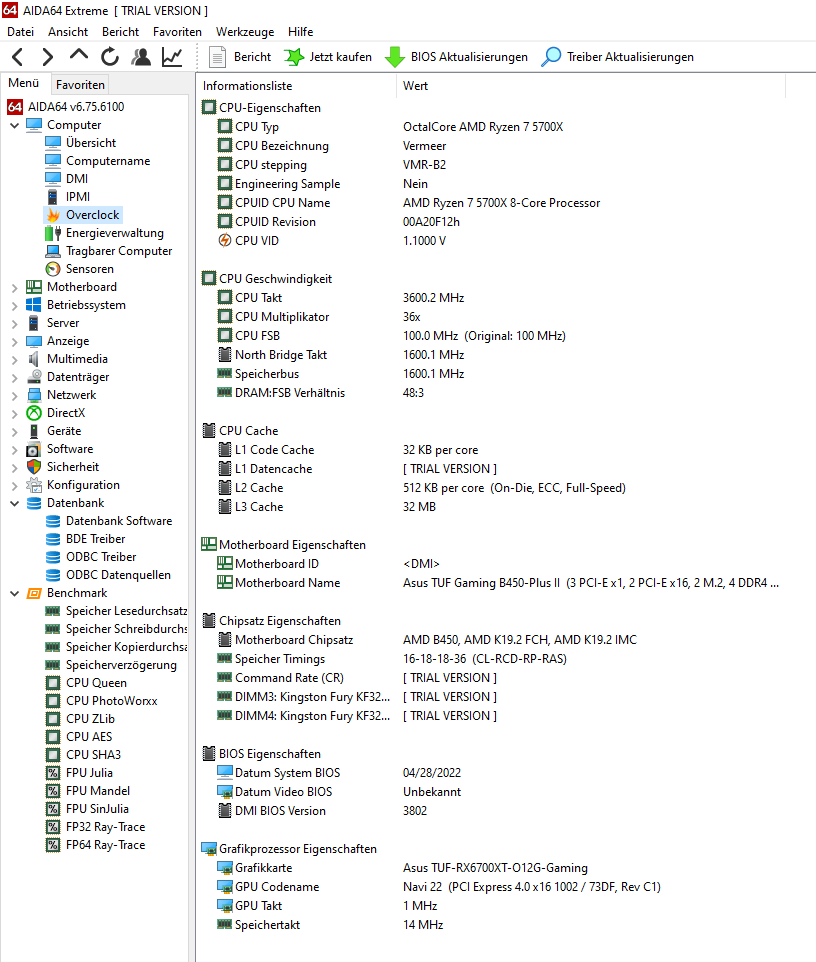Expand the Motherboard tree node
Image resolution: width=816 pixels, height=962 pixels.
click(x=15, y=287)
